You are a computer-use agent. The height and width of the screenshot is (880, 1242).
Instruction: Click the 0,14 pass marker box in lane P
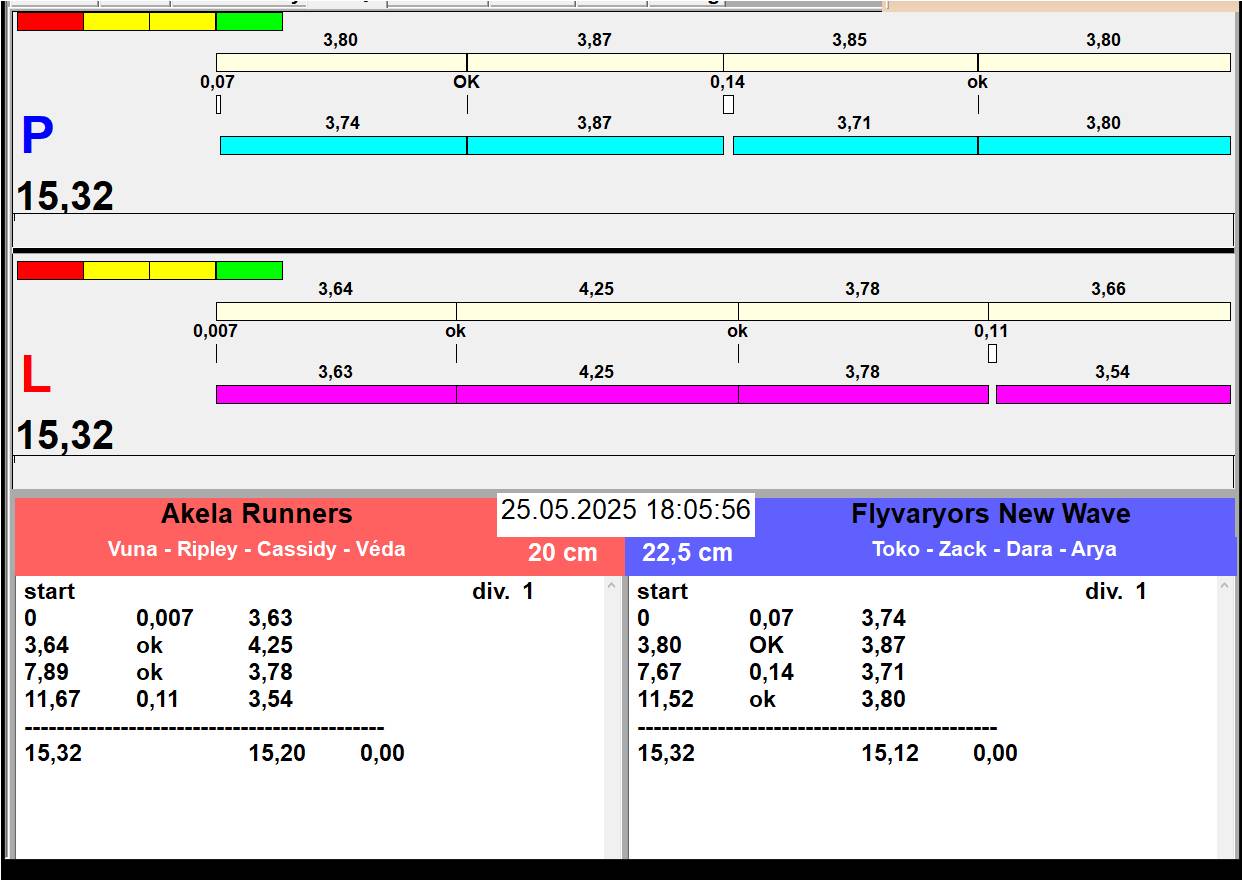tap(728, 104)
